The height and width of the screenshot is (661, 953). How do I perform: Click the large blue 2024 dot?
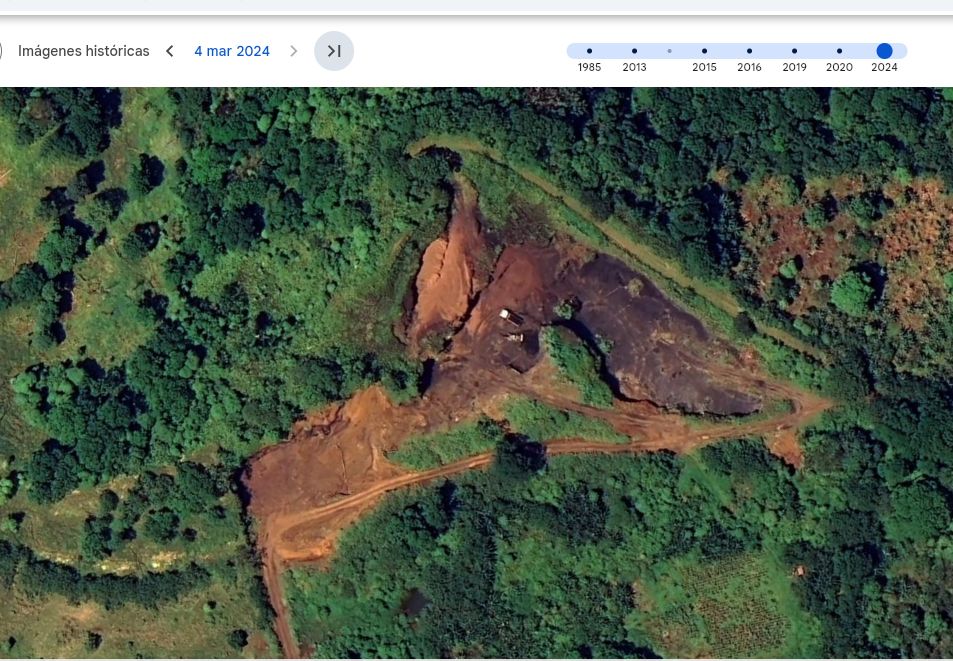pos(884,50)
